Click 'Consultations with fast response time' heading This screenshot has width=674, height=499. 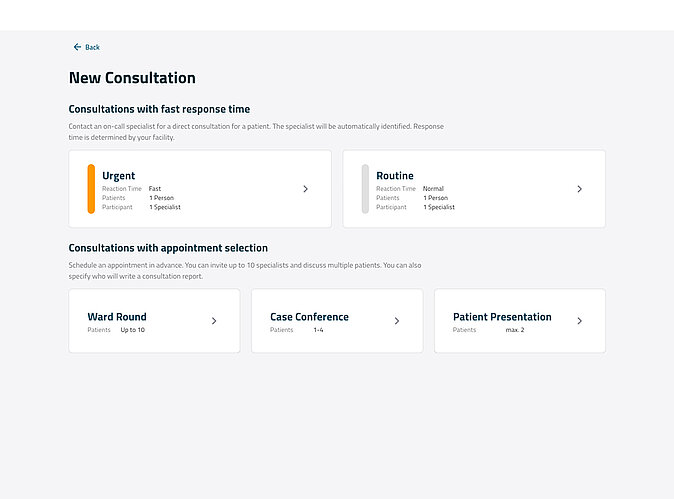point(159,109)
